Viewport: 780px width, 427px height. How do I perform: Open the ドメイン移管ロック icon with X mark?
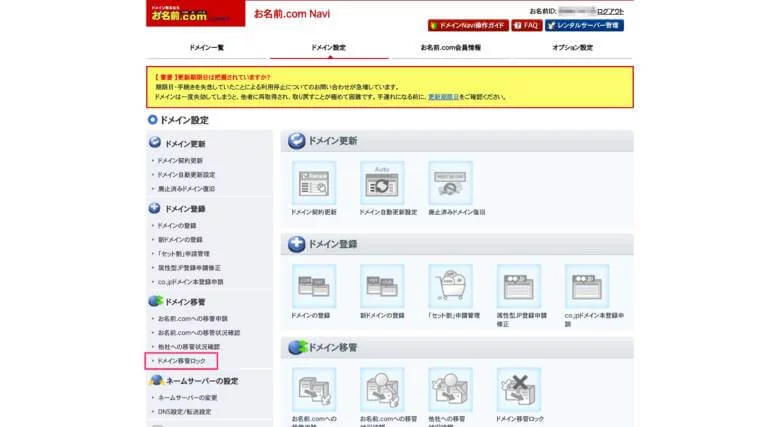518,390
